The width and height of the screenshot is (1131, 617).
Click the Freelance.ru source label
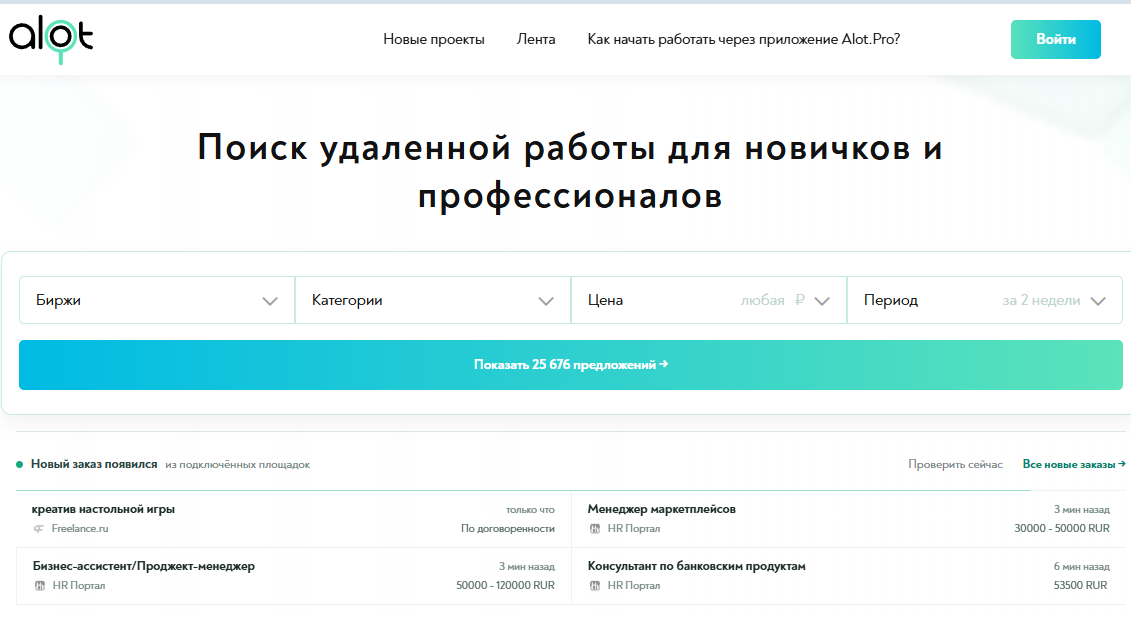point(80,528)
